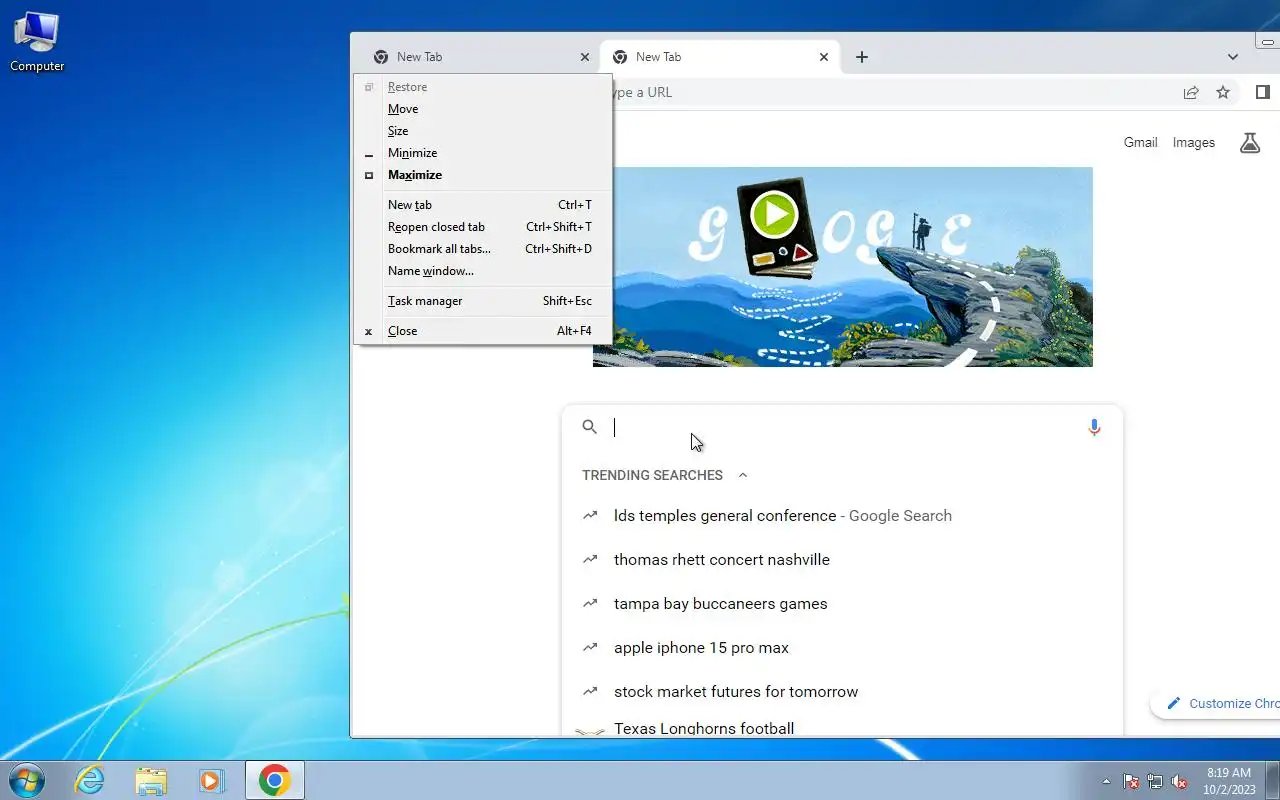Viewport: 1280px width, 800px height.
Task: Open the Images link
Action: [1194, 143]
